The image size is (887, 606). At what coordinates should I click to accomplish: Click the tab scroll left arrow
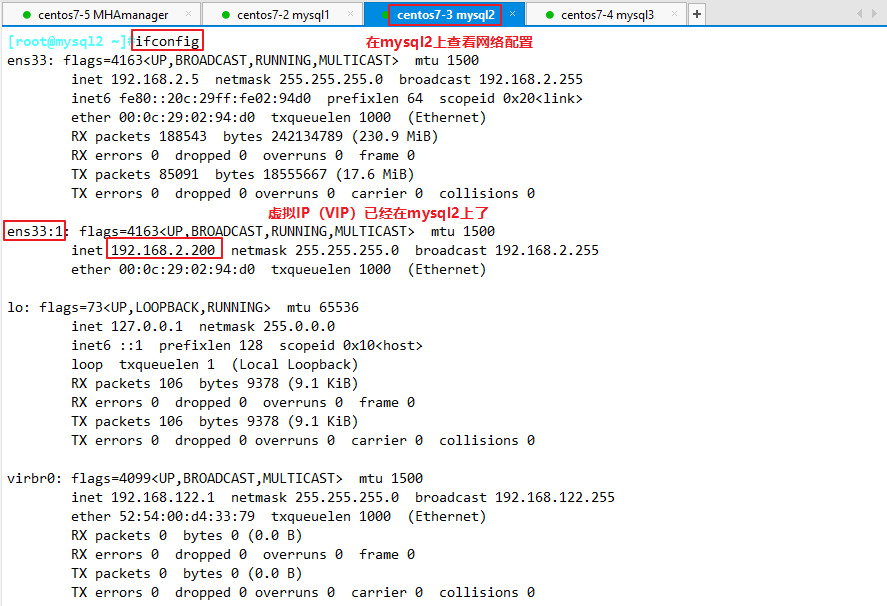click(860, 14)
